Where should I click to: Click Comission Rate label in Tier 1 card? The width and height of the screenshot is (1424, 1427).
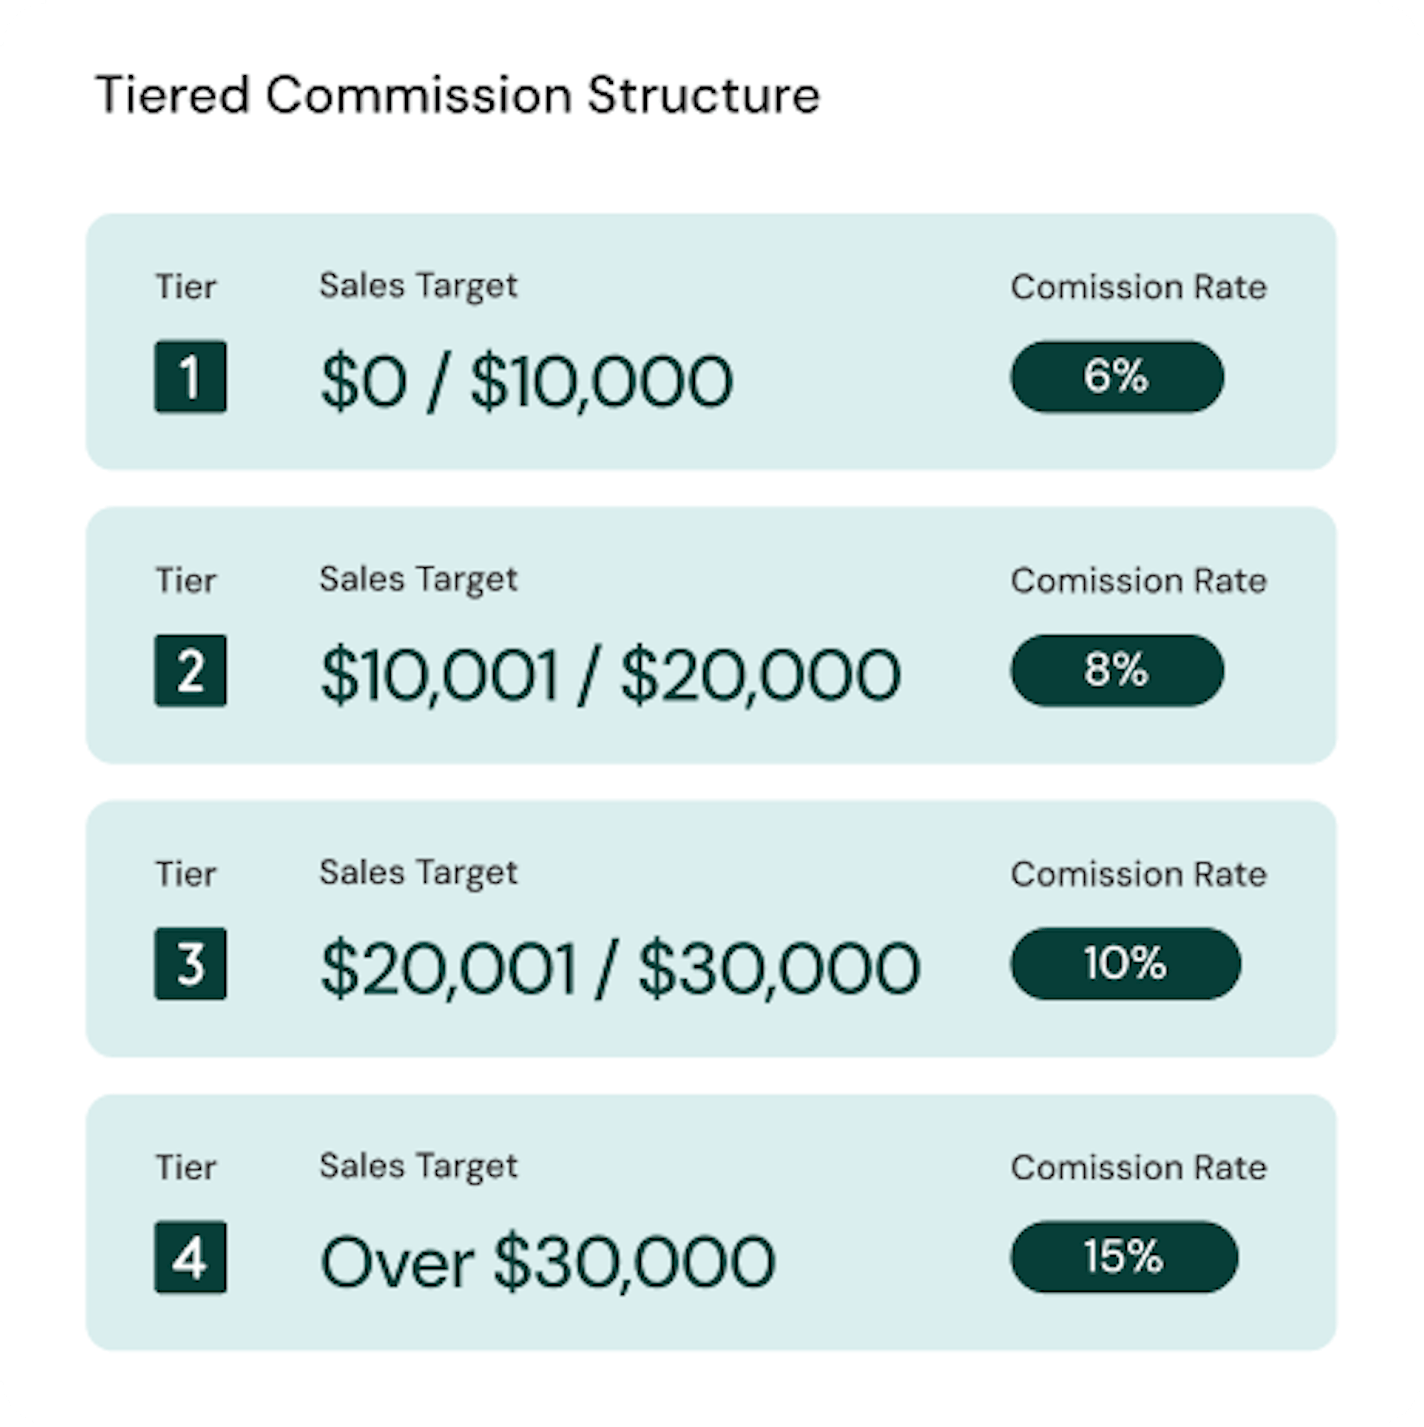[x=1138, y=288]
